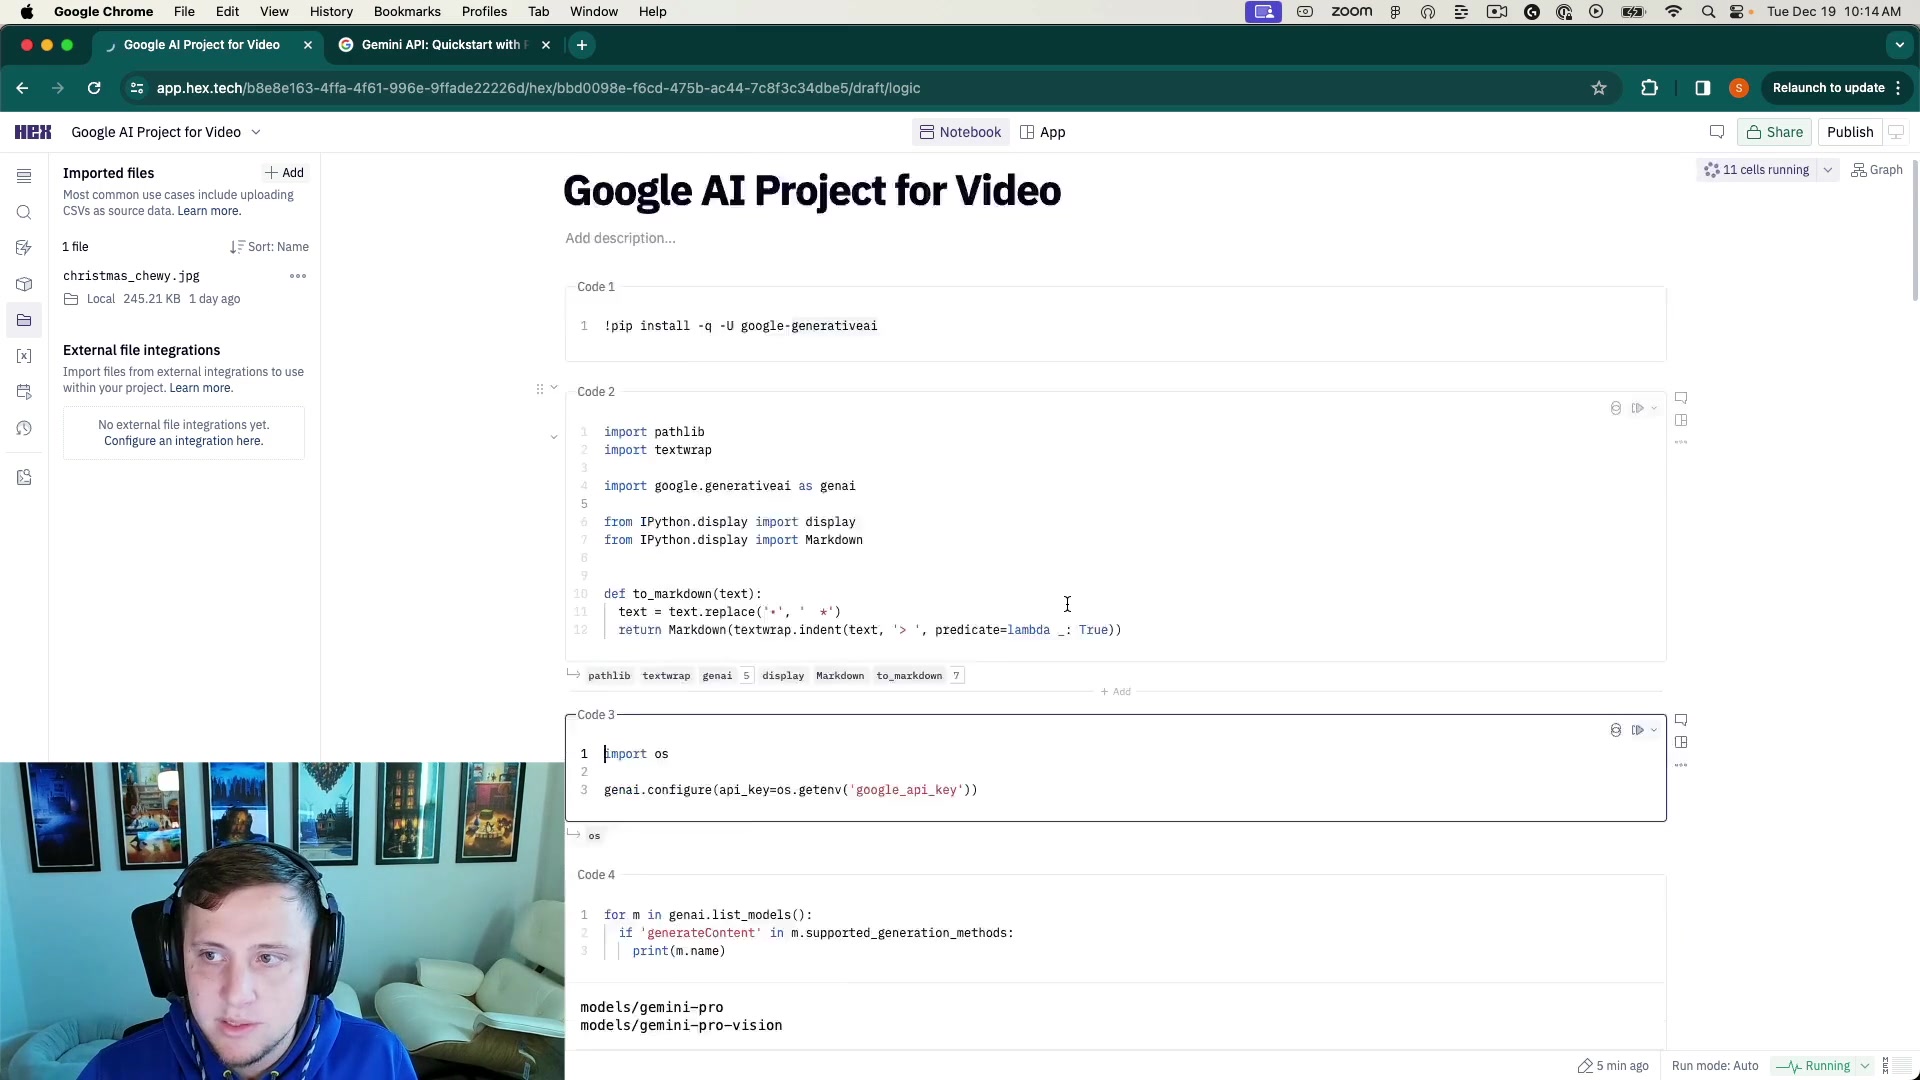
Task: Run the Code 2 cell
Action: pyautogui.click(x=1637, y=408)
